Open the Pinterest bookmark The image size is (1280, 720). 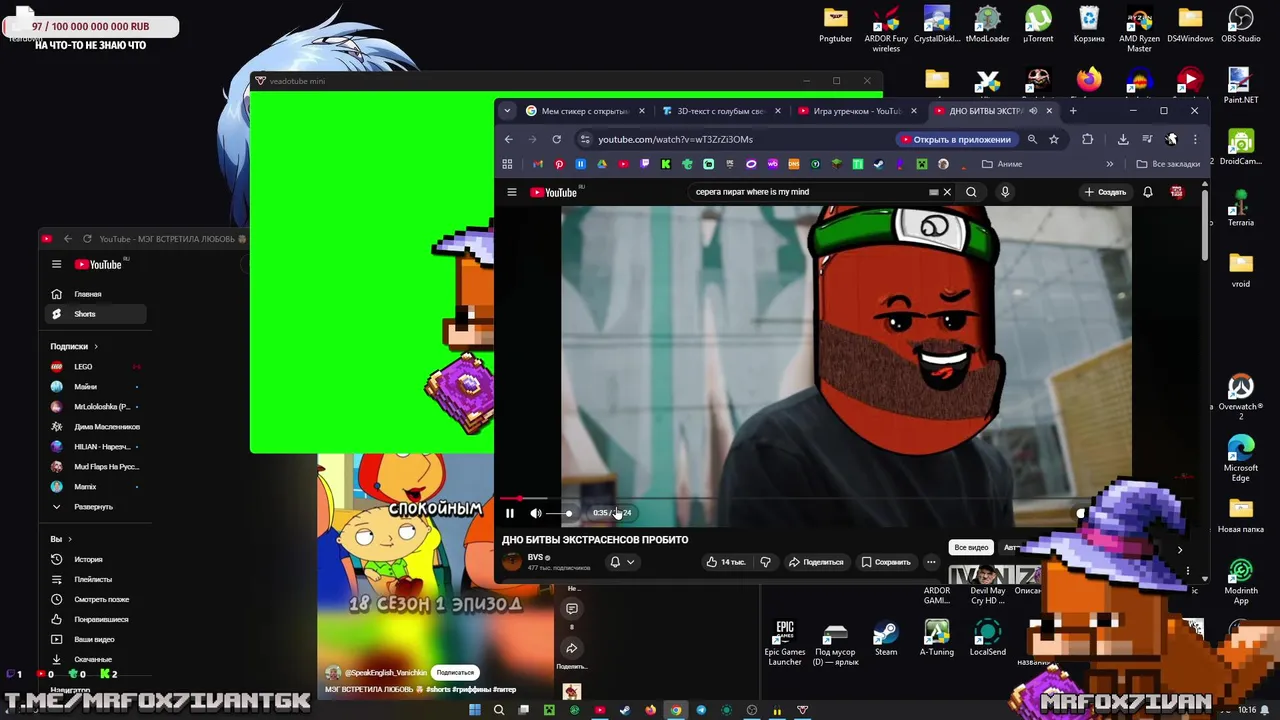(559, 164)
